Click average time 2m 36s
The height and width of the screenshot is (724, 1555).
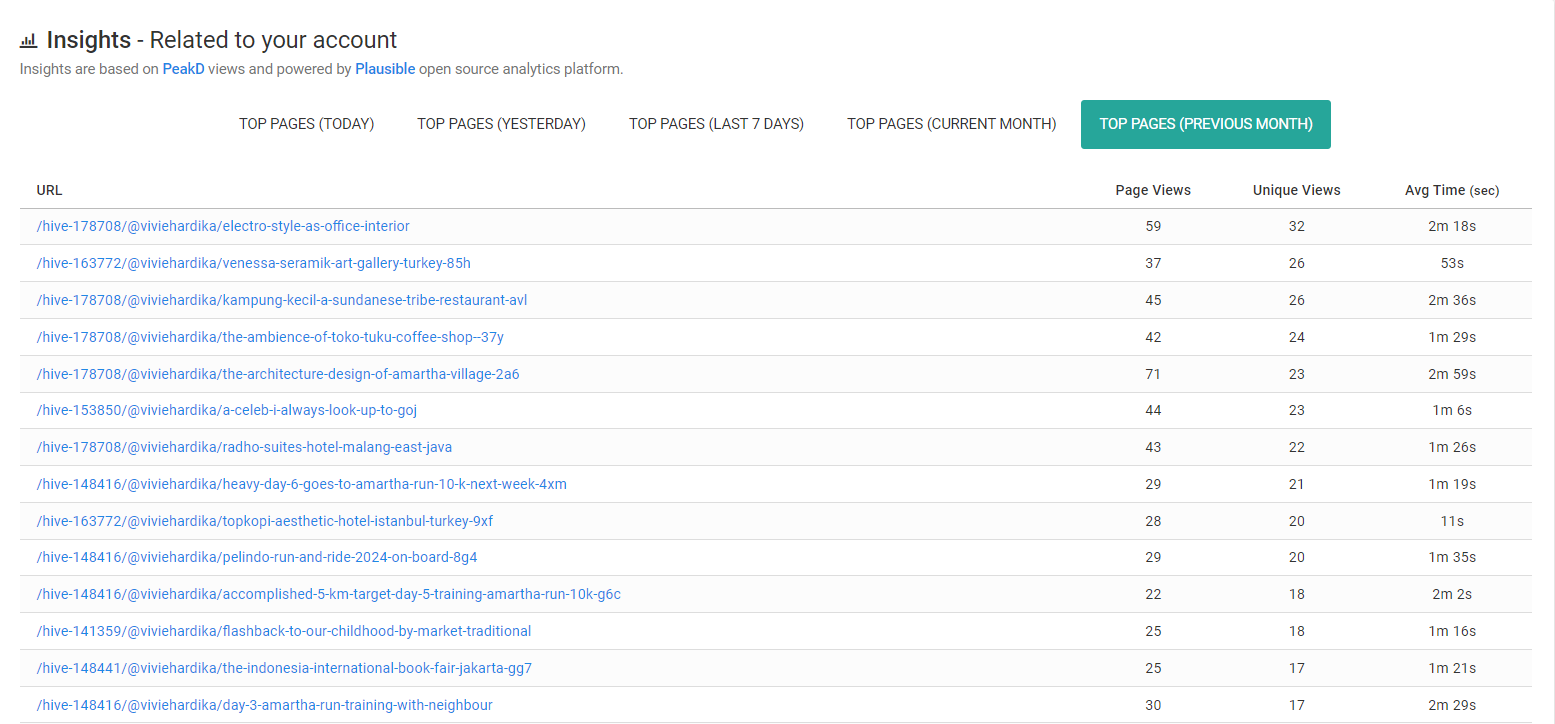point(1452,300)
